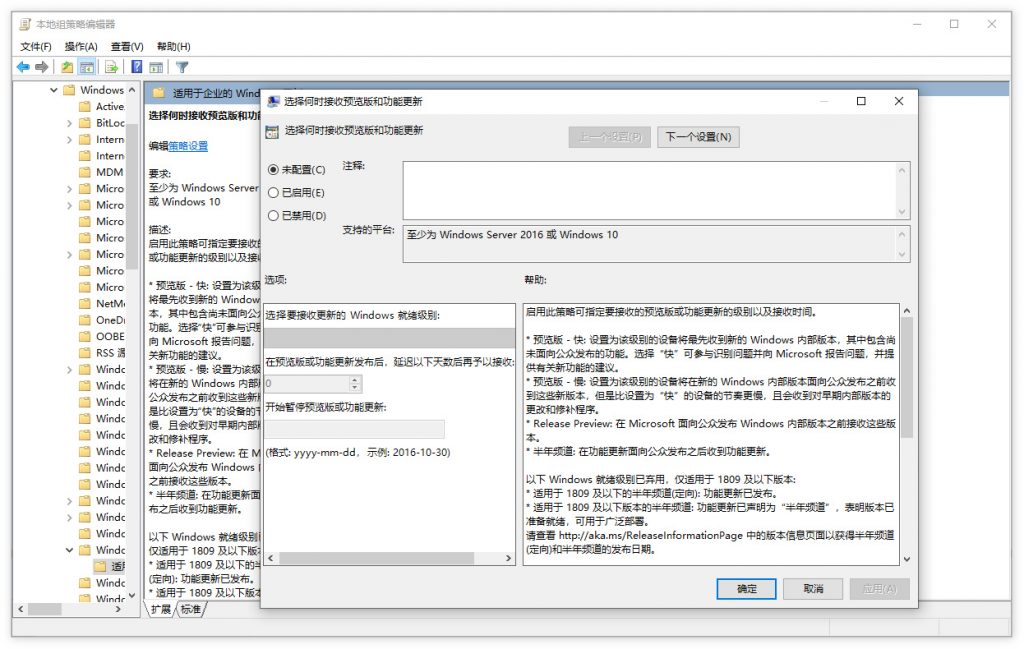Click inside the 注释 comment text box
The width and height of the screenshot is (1024, 649).
click(650, 189)
